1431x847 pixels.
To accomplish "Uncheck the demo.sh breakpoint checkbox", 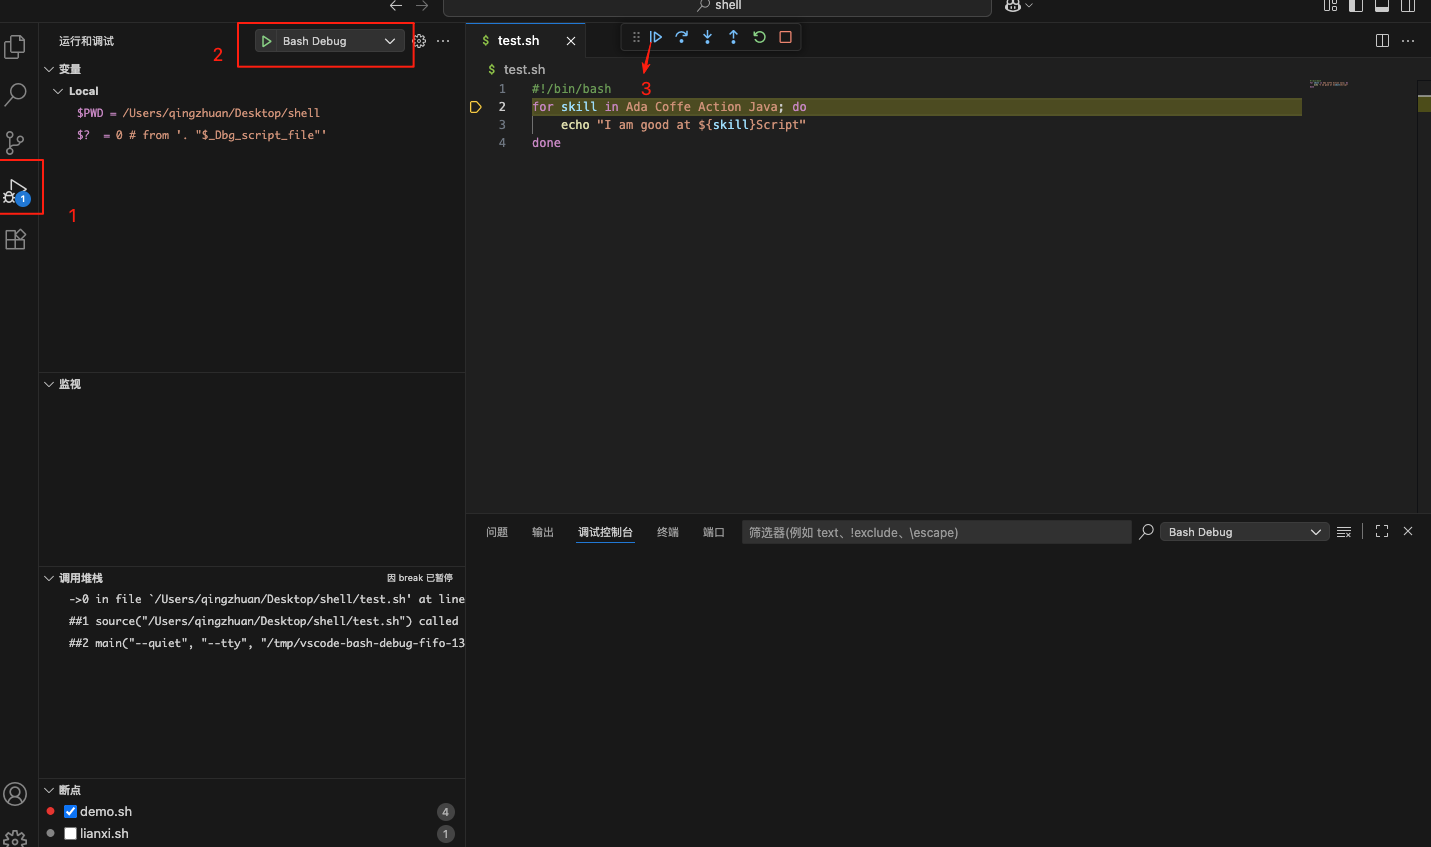I will pos(70,811).
